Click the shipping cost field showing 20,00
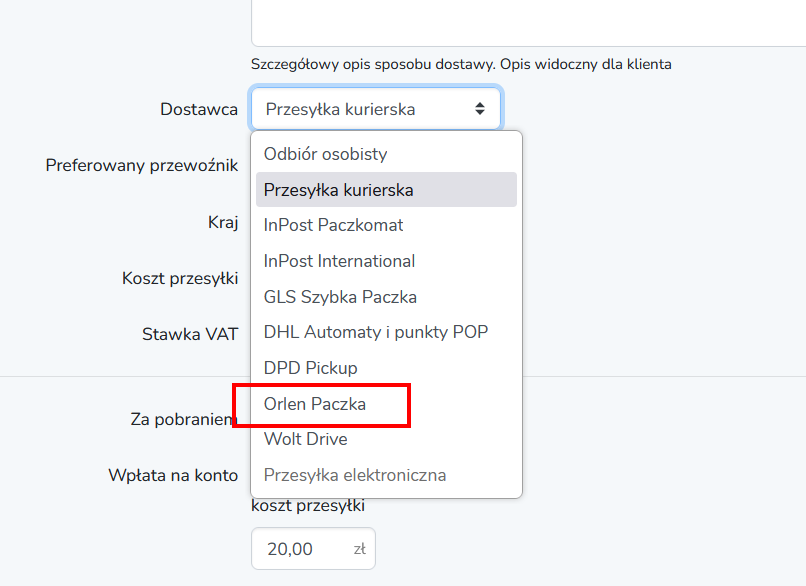The width and height of the screenshot is (806, 586). (300, 549)
